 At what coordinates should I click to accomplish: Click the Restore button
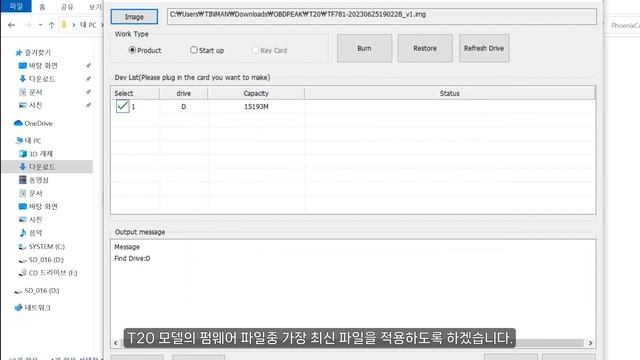tap(425, 48)
